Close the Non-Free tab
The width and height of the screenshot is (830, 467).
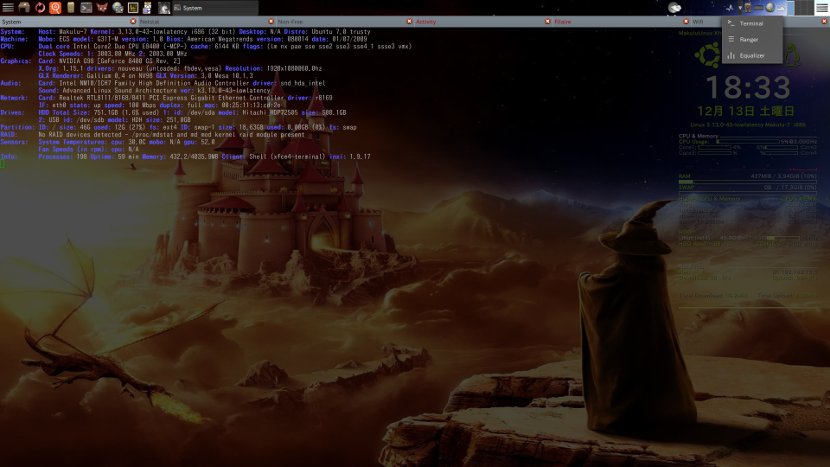coord(409,22)
